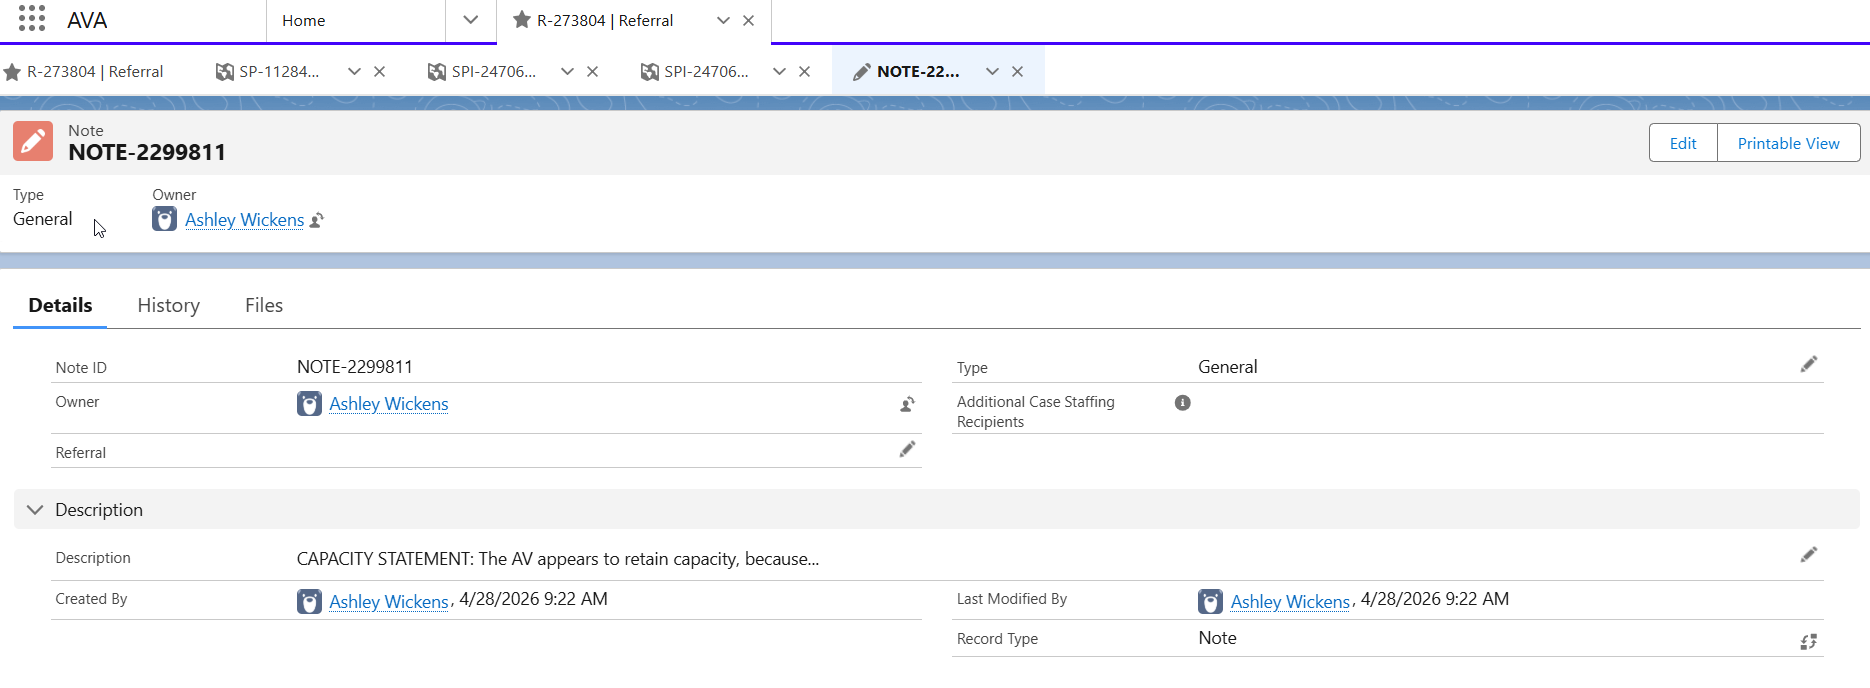Switch to the History tab

point(168,305)
